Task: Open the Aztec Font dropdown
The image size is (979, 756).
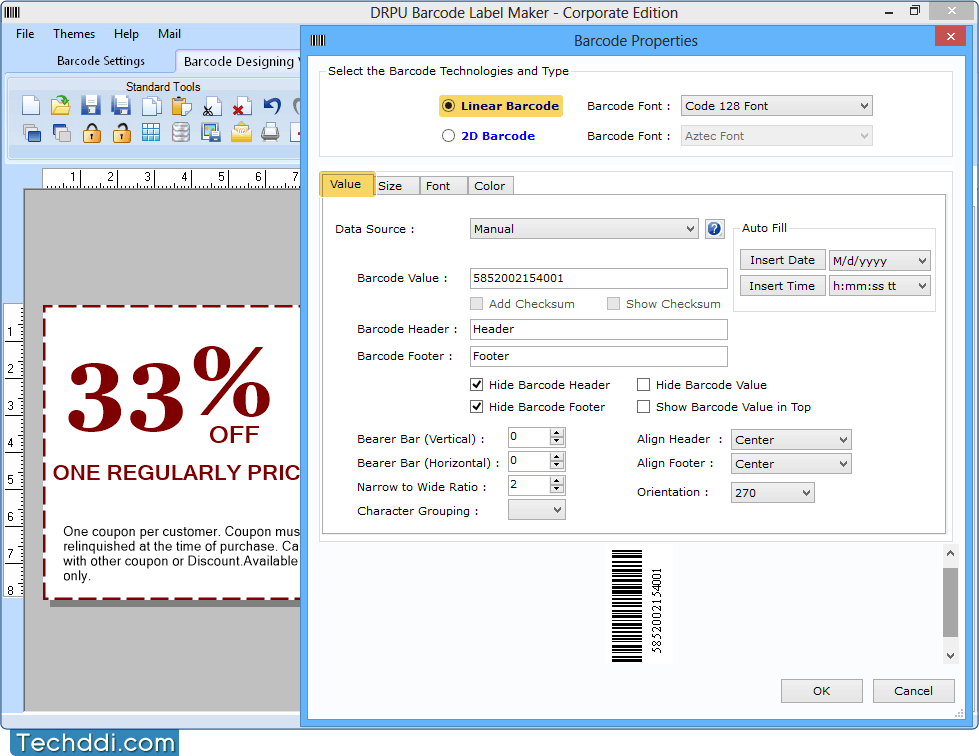Action: click(x=776, y=136)
